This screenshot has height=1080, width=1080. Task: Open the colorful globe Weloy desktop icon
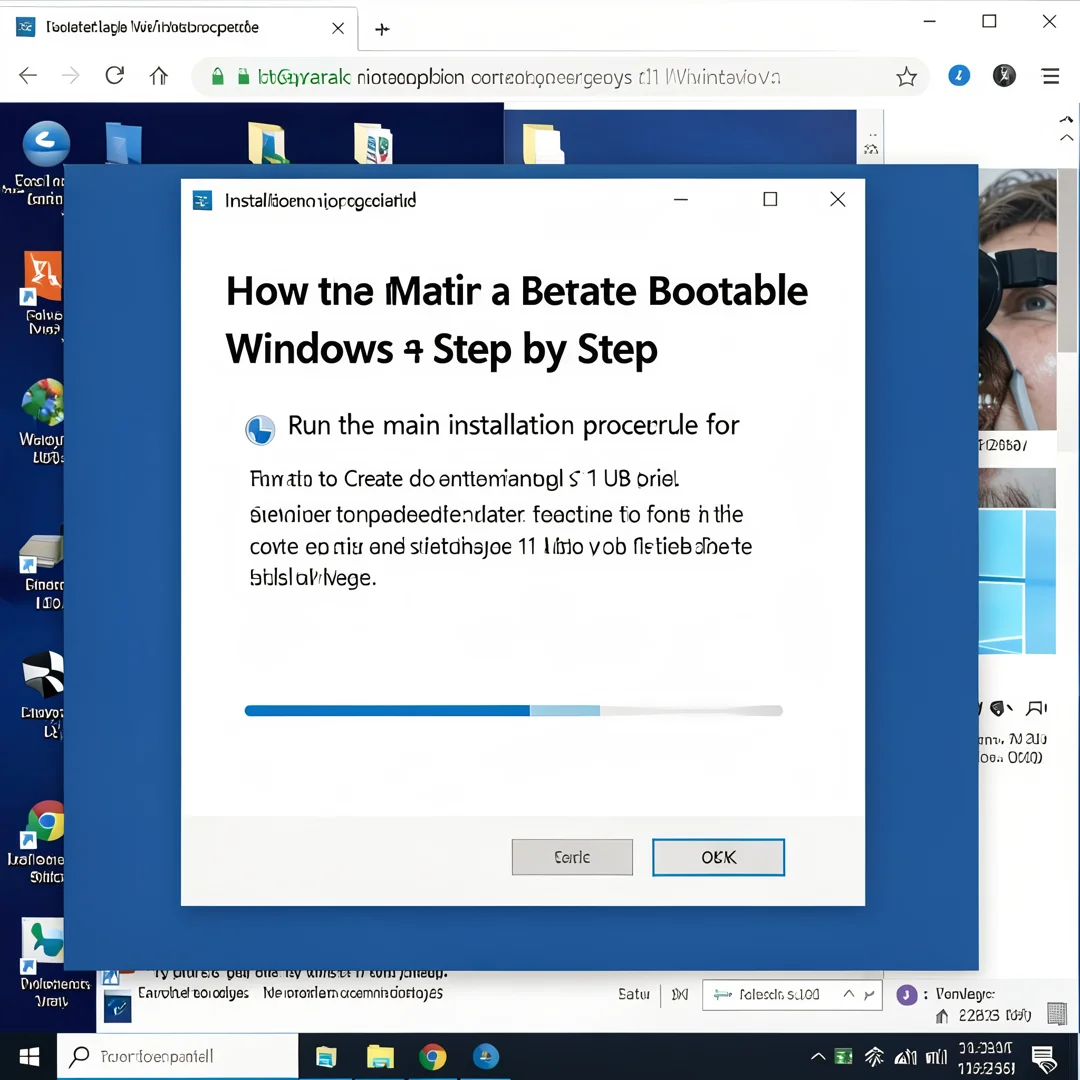click(x=43, y=402)
